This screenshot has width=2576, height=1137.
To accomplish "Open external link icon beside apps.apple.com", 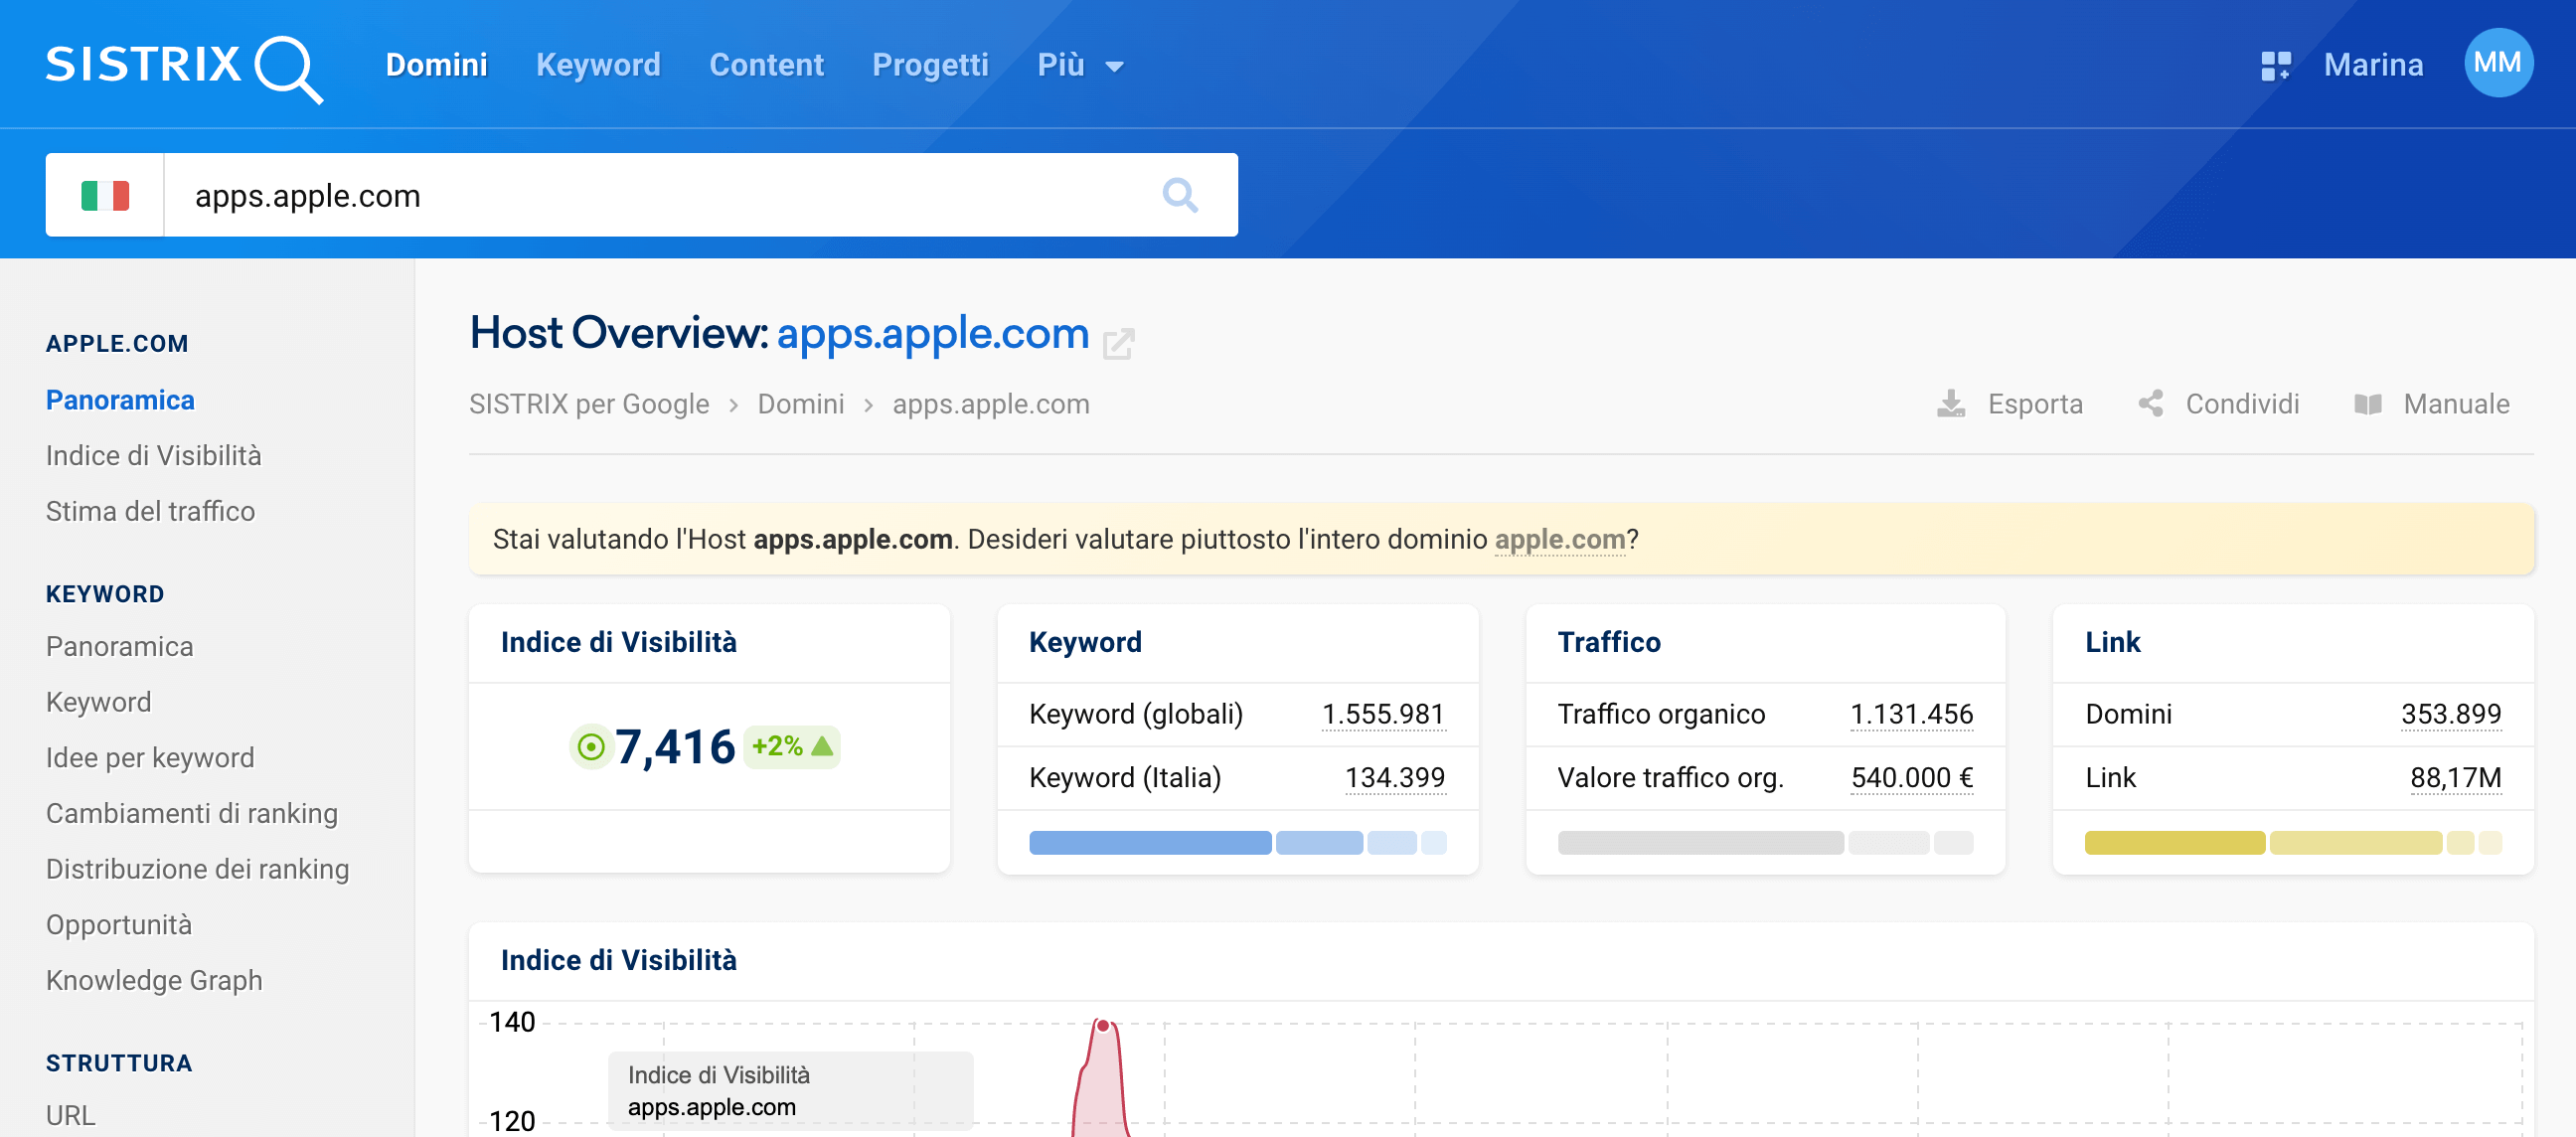I will tap(1118, 343).
